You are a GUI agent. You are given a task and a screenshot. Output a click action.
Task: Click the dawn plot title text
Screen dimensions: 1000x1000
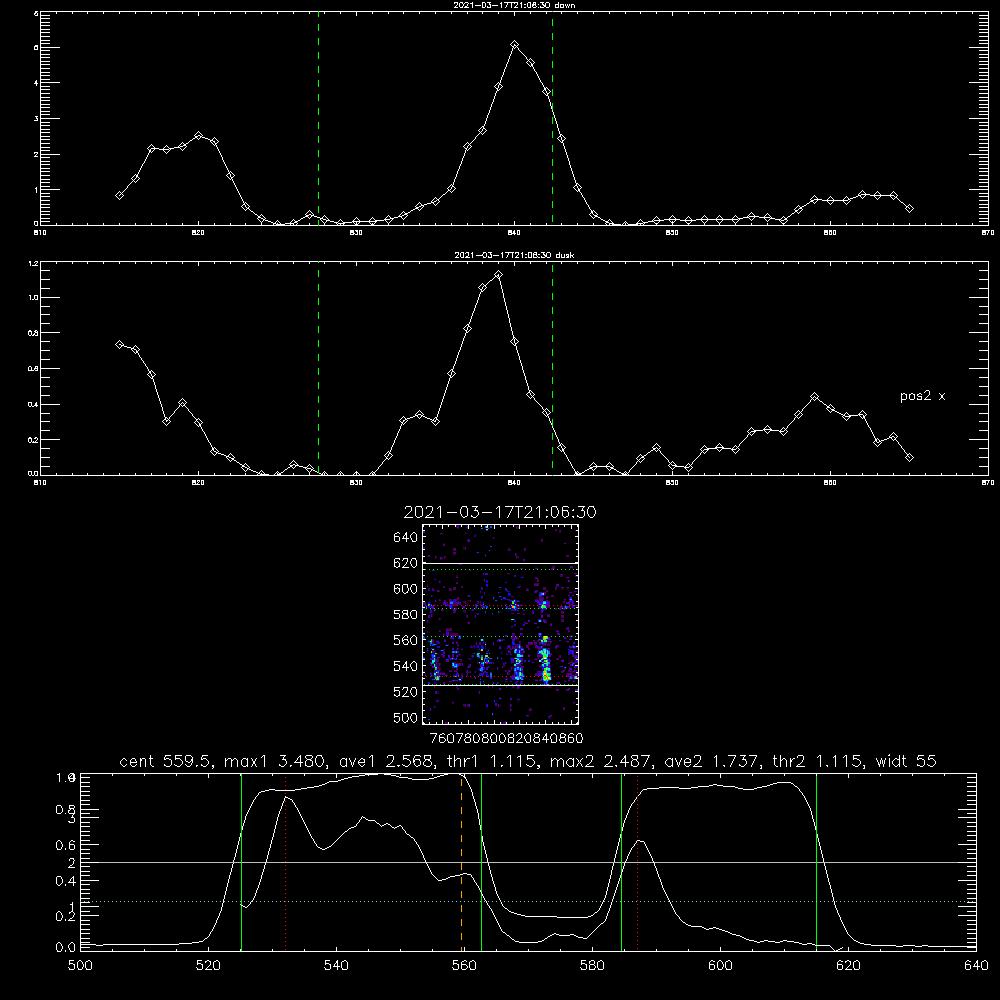tap(514, 5)
